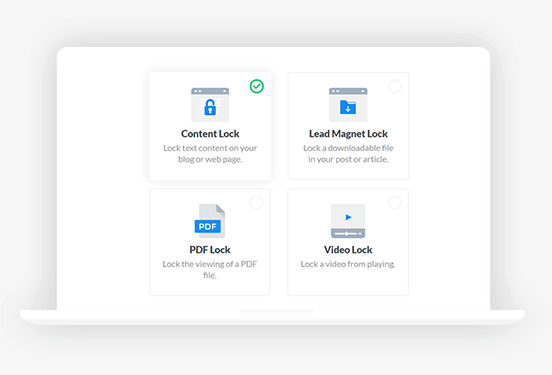Viewport: 552px width, 375px height.
Task: Select the PDF Lock radio circle
Action: click(256, 202)
